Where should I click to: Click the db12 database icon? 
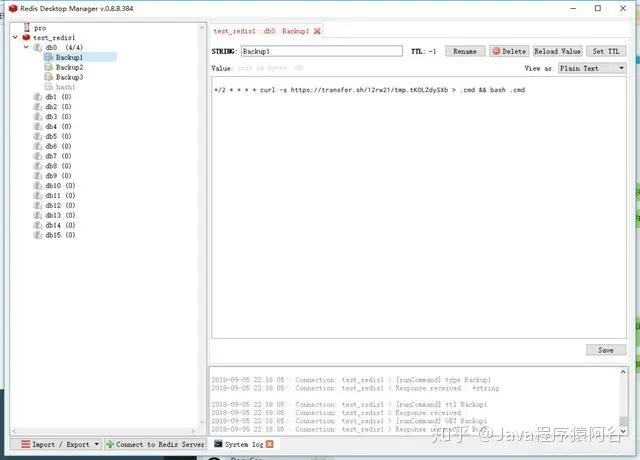point(38,205)
